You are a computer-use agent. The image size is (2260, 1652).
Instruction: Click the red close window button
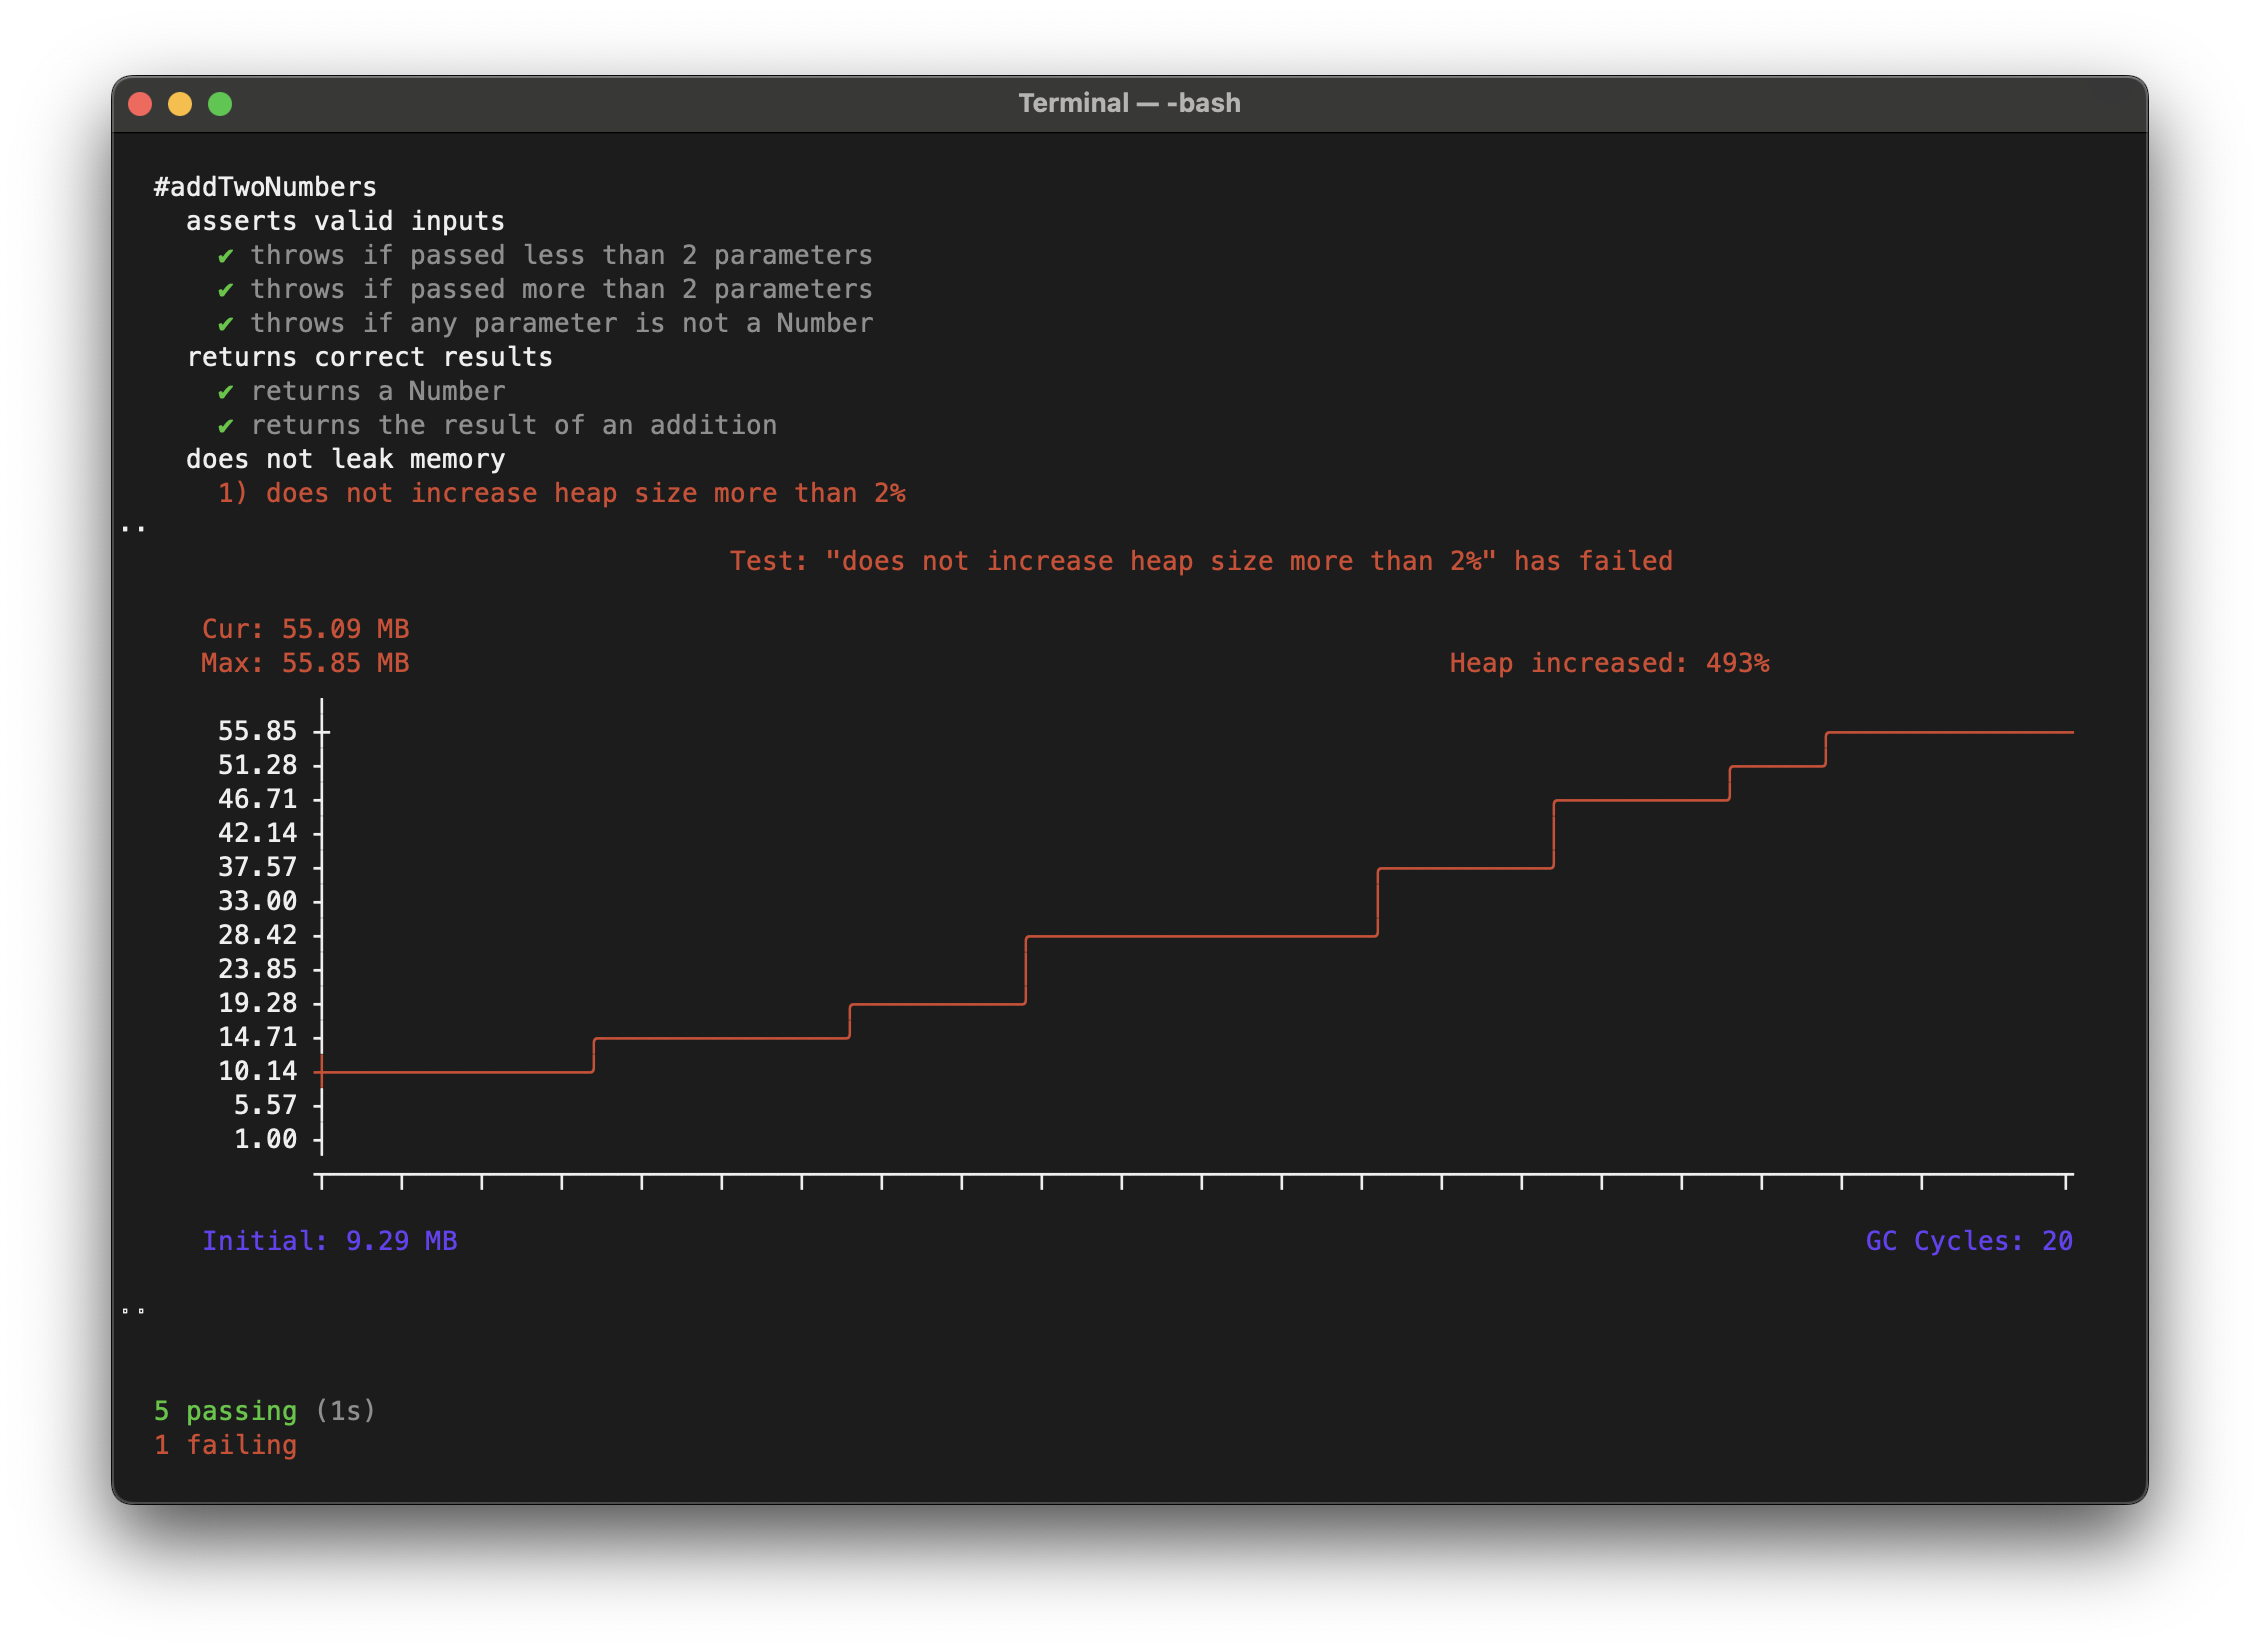(x=140, y=104)
